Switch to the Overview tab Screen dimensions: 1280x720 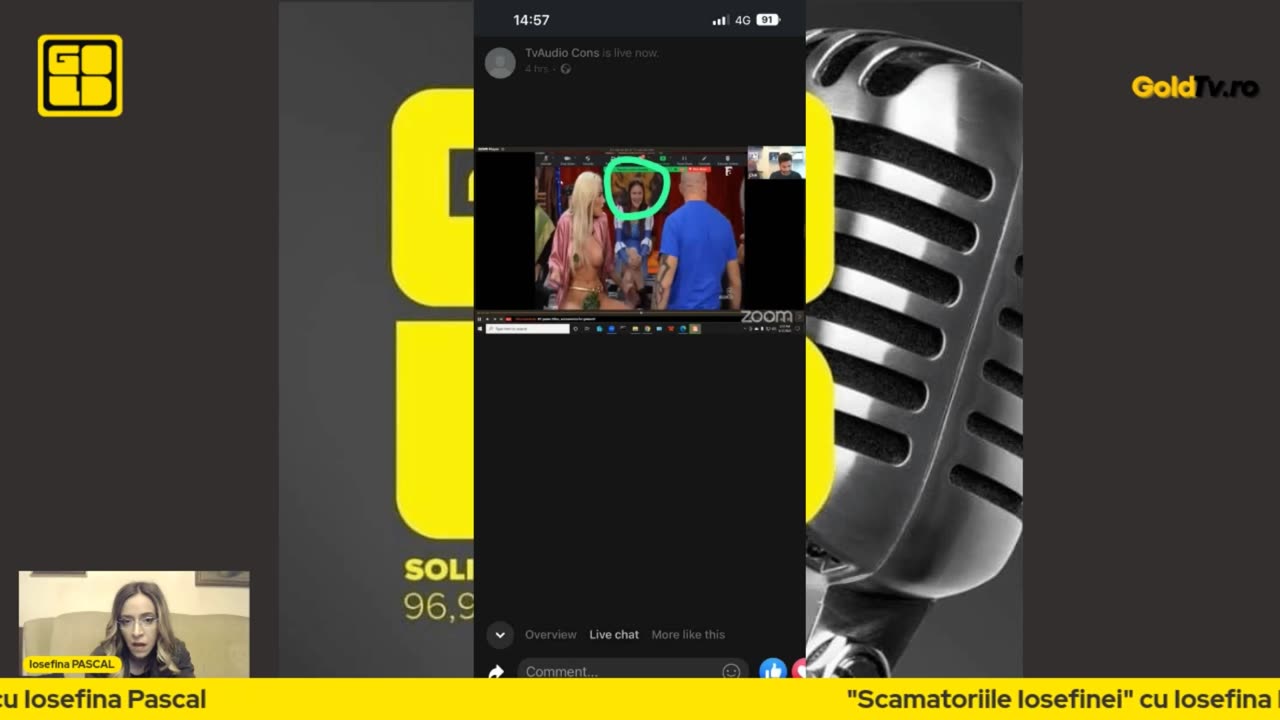(551, 634)
